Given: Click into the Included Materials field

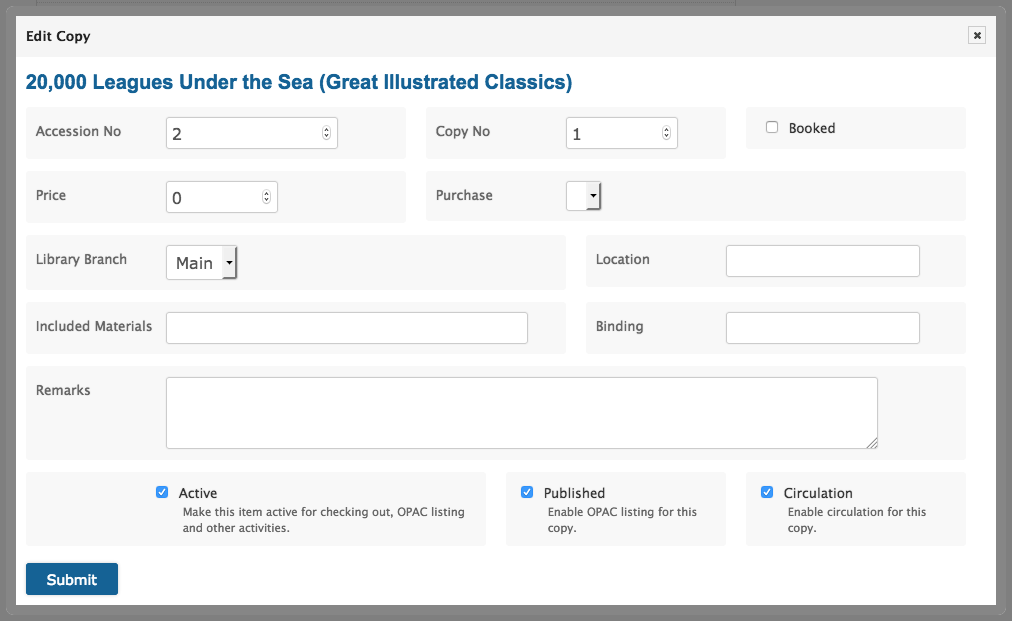Looking at the screenshot, I should [347, 328].
